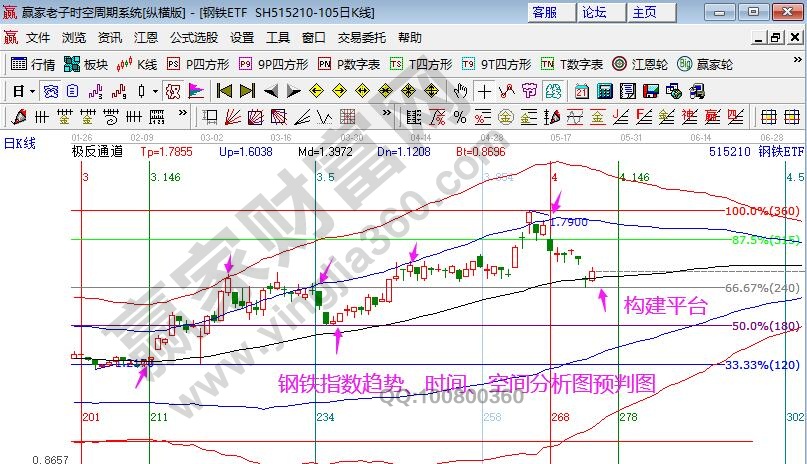This screenshot has width=807, height=464.
Task: Open the 交易委托 menu
Action: coord(361,38)
